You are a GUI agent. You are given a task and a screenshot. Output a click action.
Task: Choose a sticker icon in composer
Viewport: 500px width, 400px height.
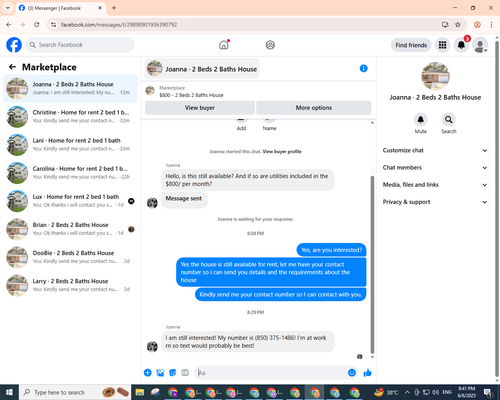click(x=173, y=373)
